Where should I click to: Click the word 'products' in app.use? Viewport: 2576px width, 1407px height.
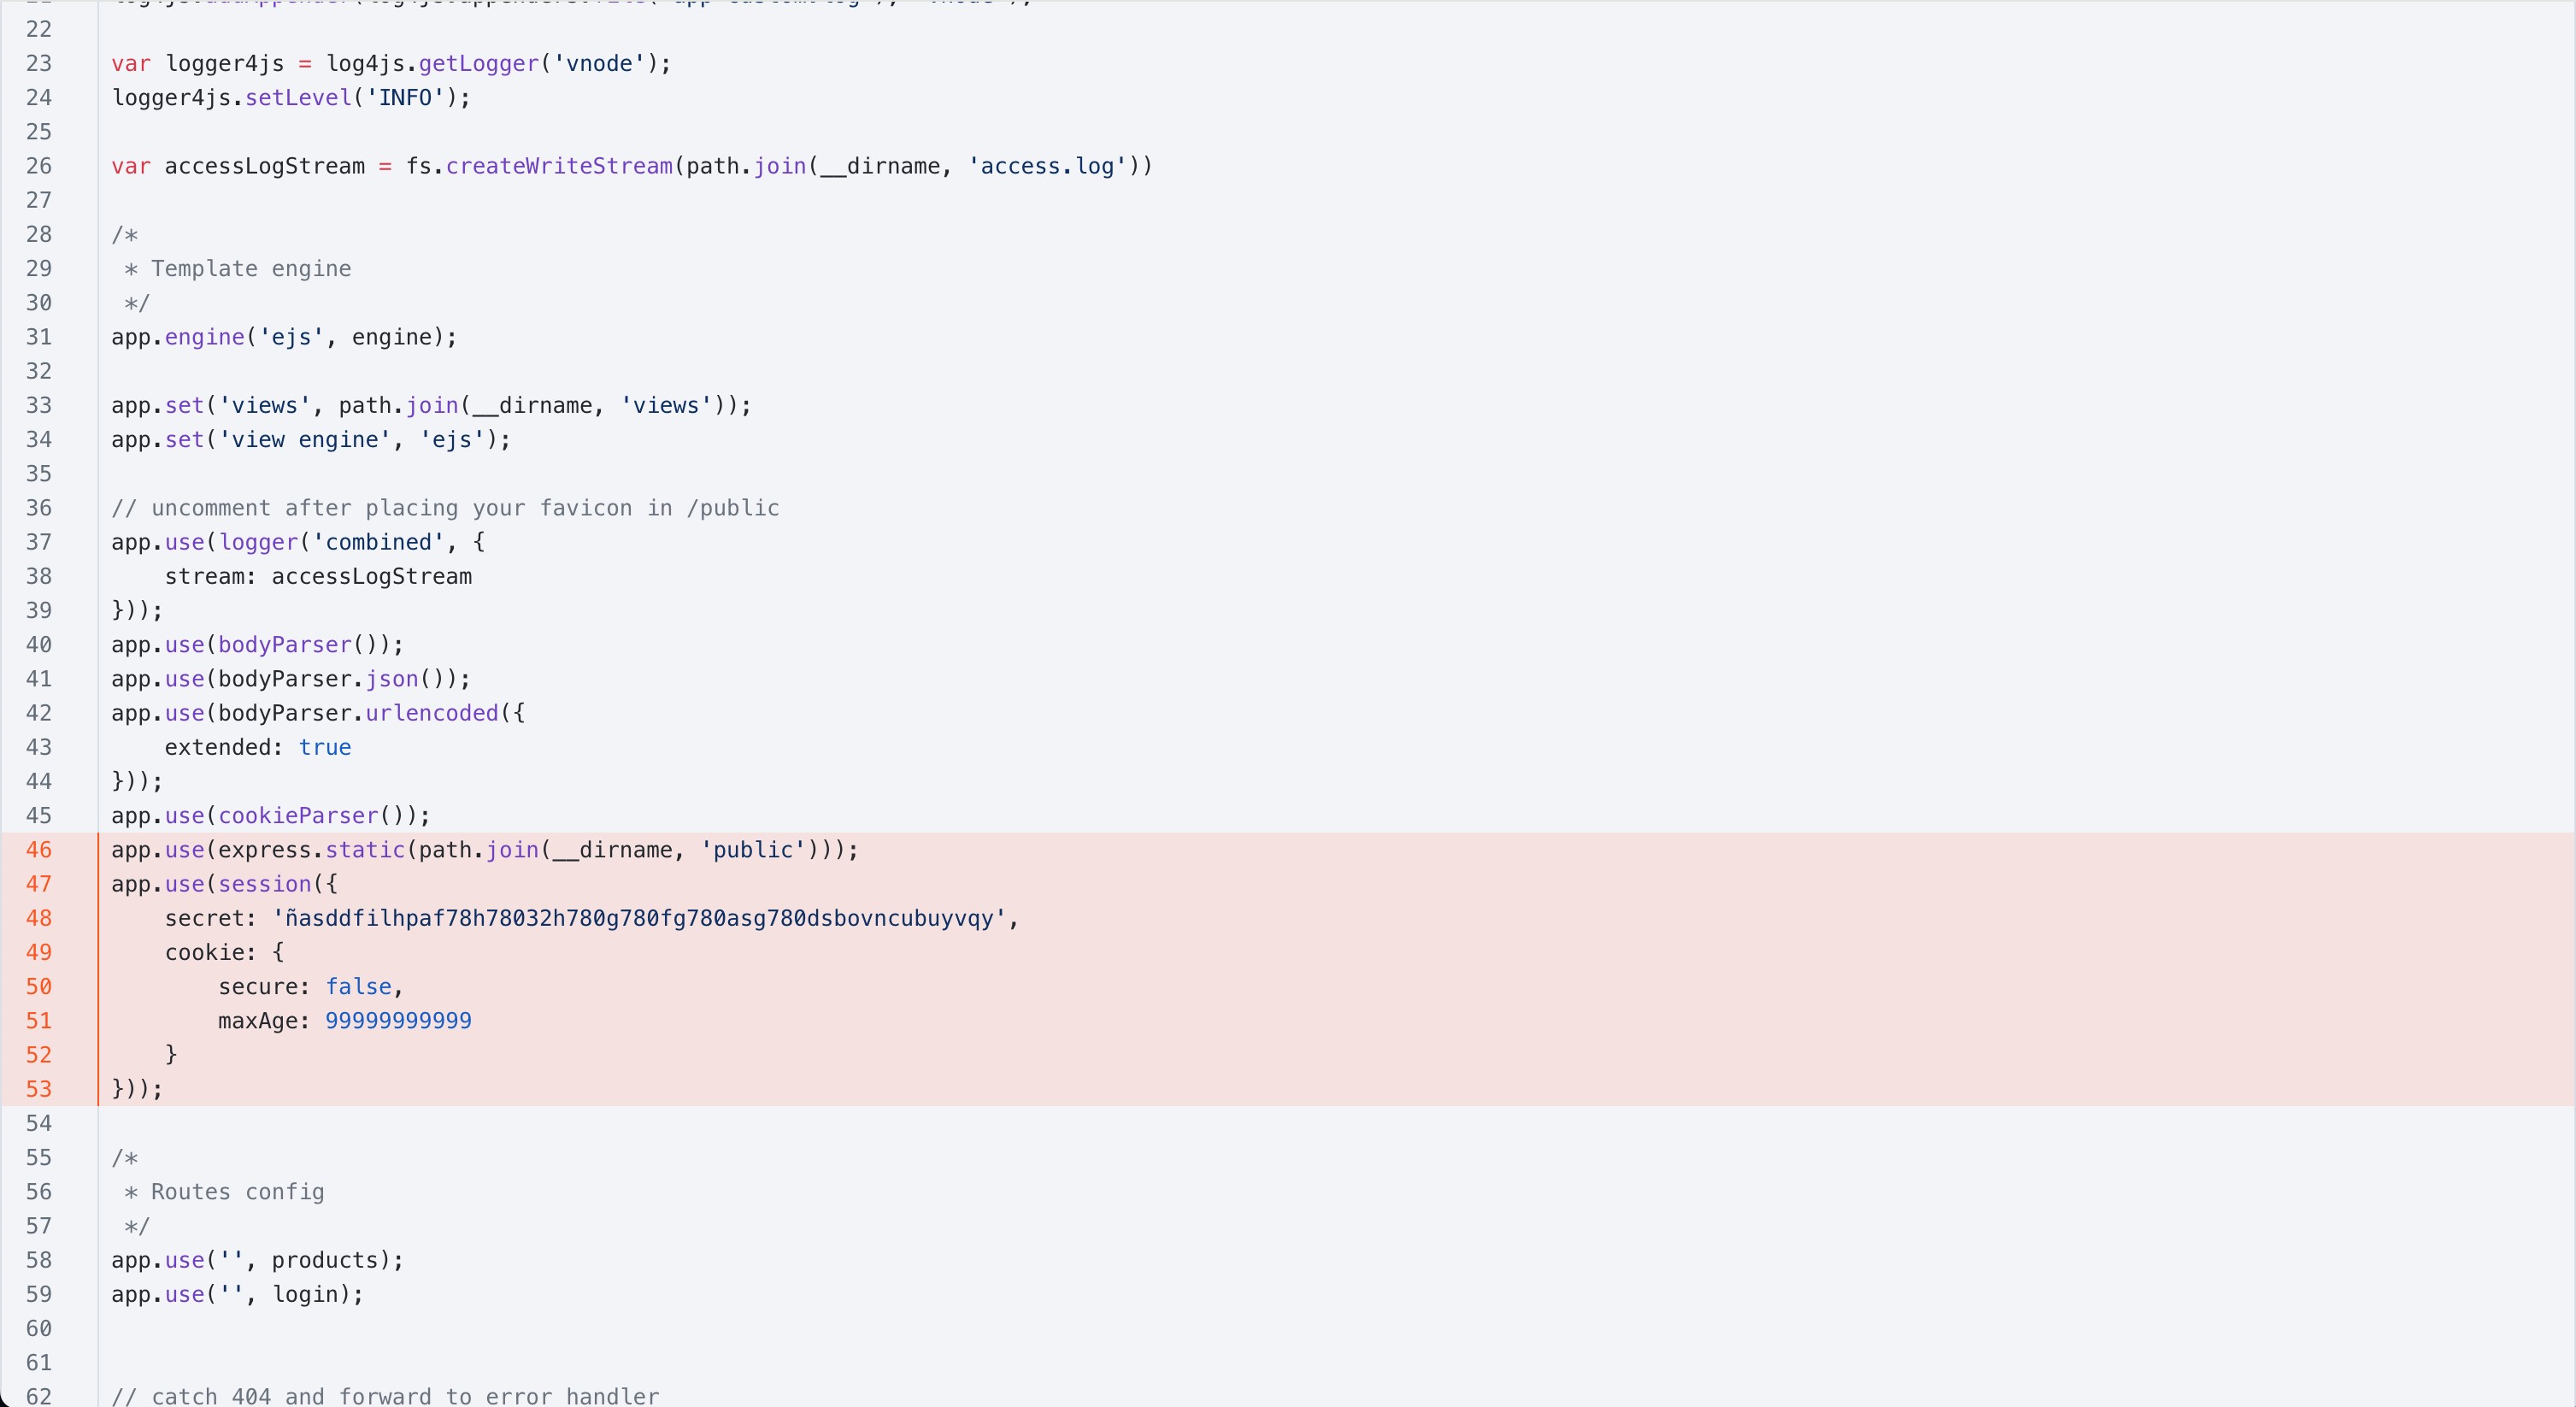pyautogui.click(x=325, y=1260)
